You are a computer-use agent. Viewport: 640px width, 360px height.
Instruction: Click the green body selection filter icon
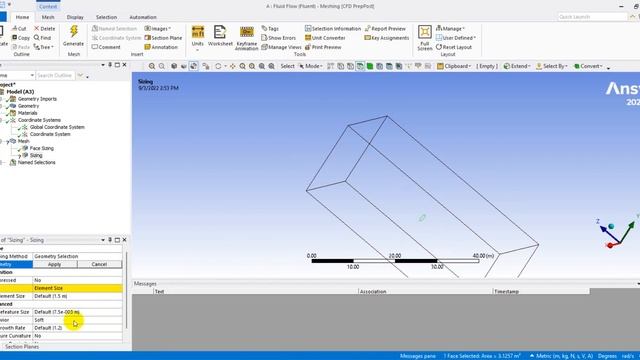point(370,66)
